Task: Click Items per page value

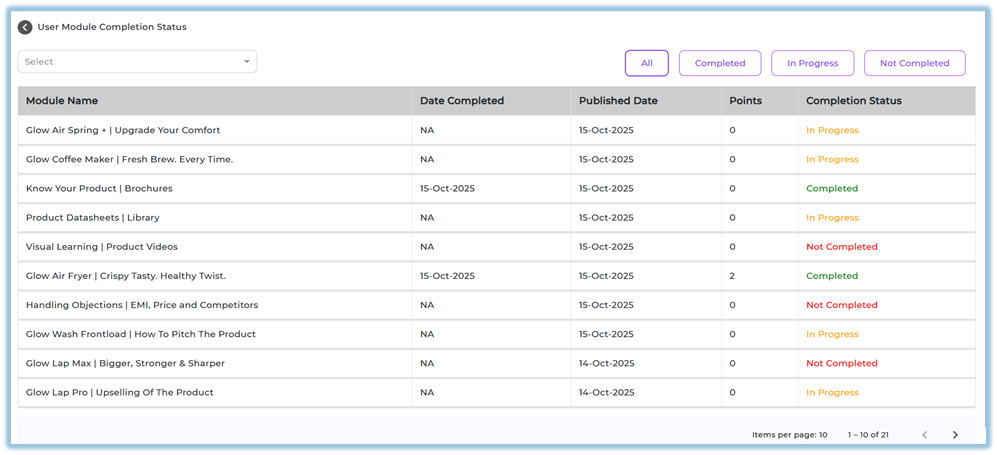Action: pos(823,435)
